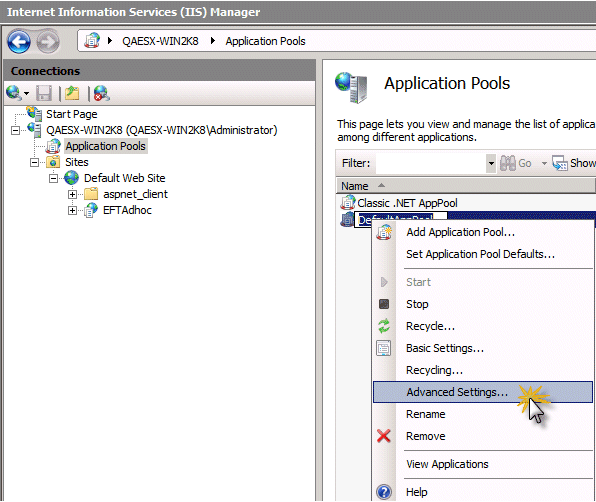Click the DefaultAppPool row icon
This screenshot has height=502, width=596.
coord(347,220)
